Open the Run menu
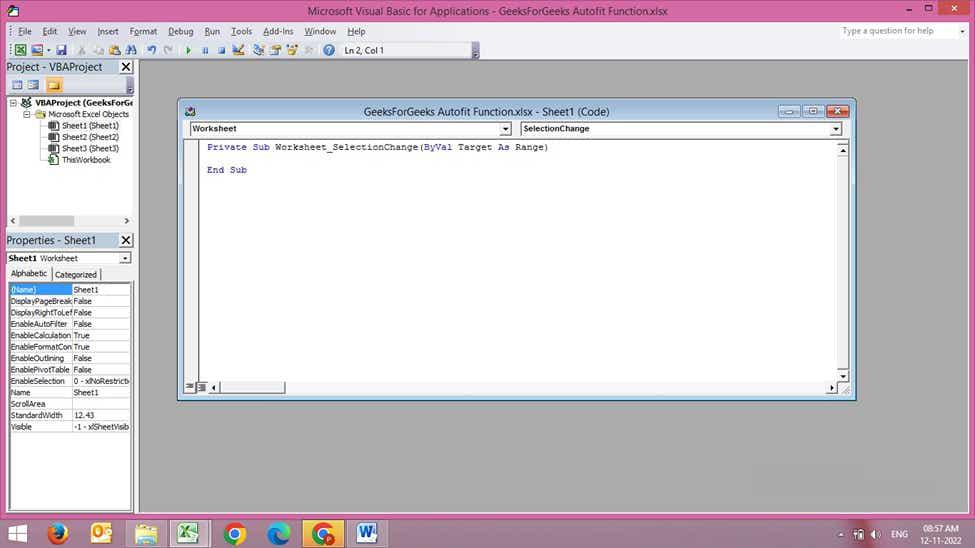The width and height of the screenshot is (975, 548). pyautogui.click(x=212, y=31)
